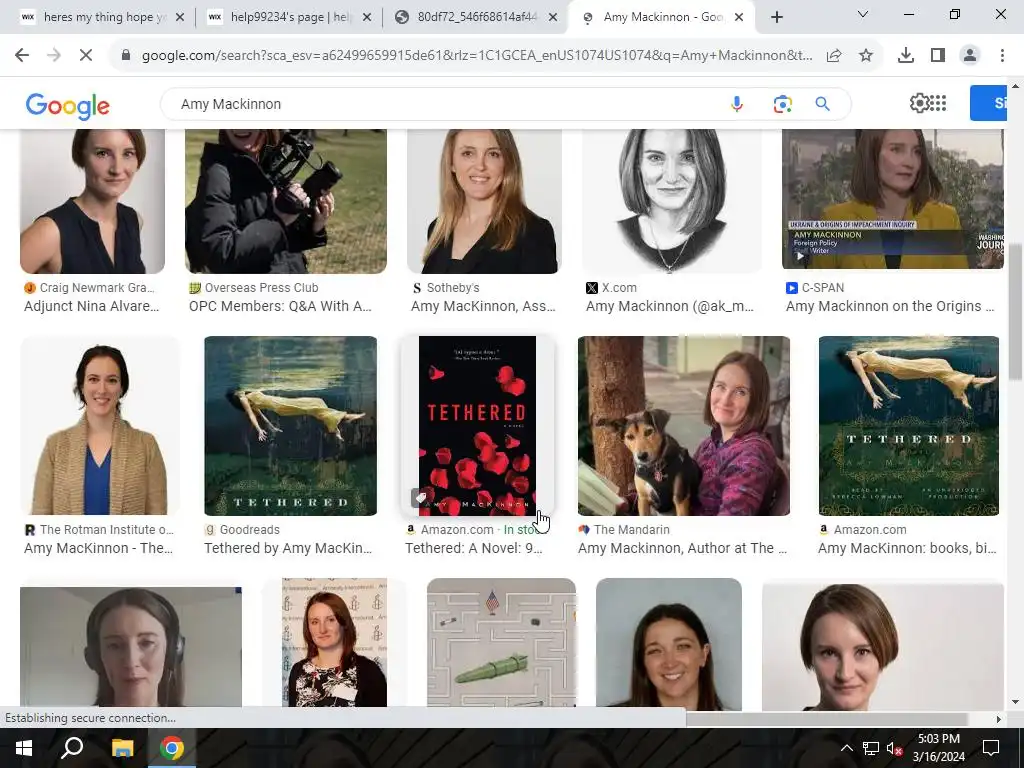
Task: Open Overseas Press Club Q&A result
Action: [x=280, y=306]
